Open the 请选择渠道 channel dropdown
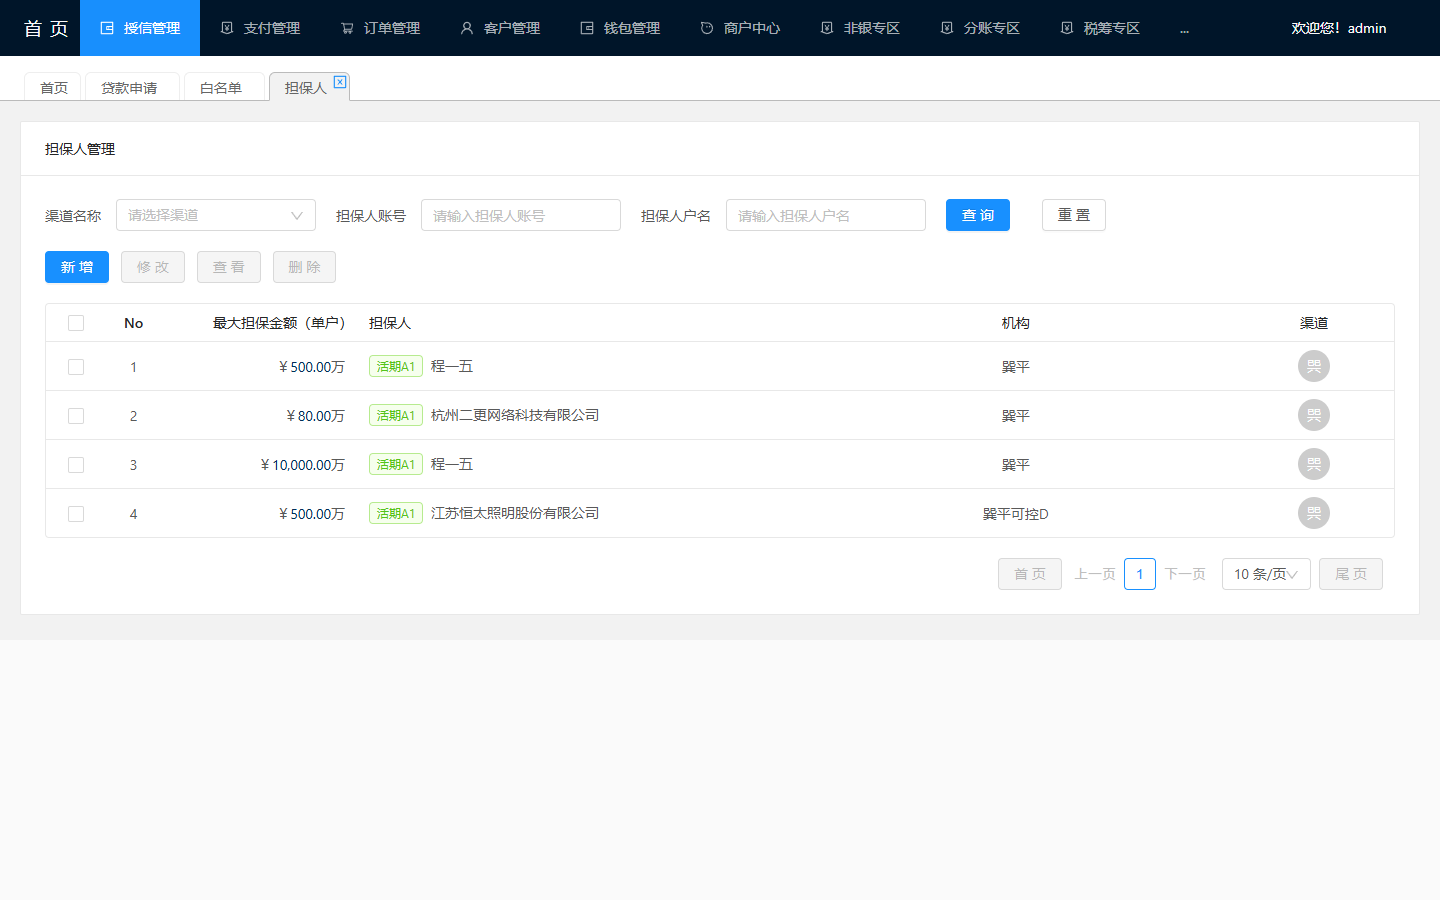Viewport: 1440px width, 900px height. [x=216, y=215]
